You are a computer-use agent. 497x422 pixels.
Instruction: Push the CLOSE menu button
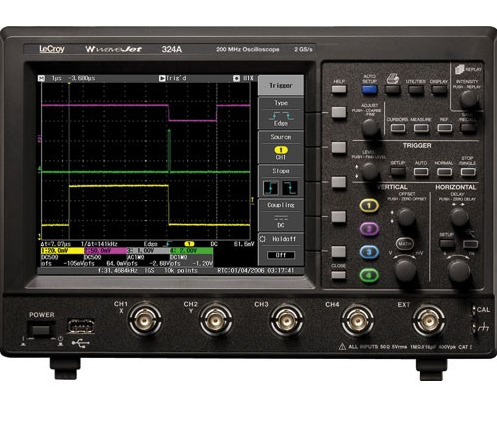tap(339, 275)
